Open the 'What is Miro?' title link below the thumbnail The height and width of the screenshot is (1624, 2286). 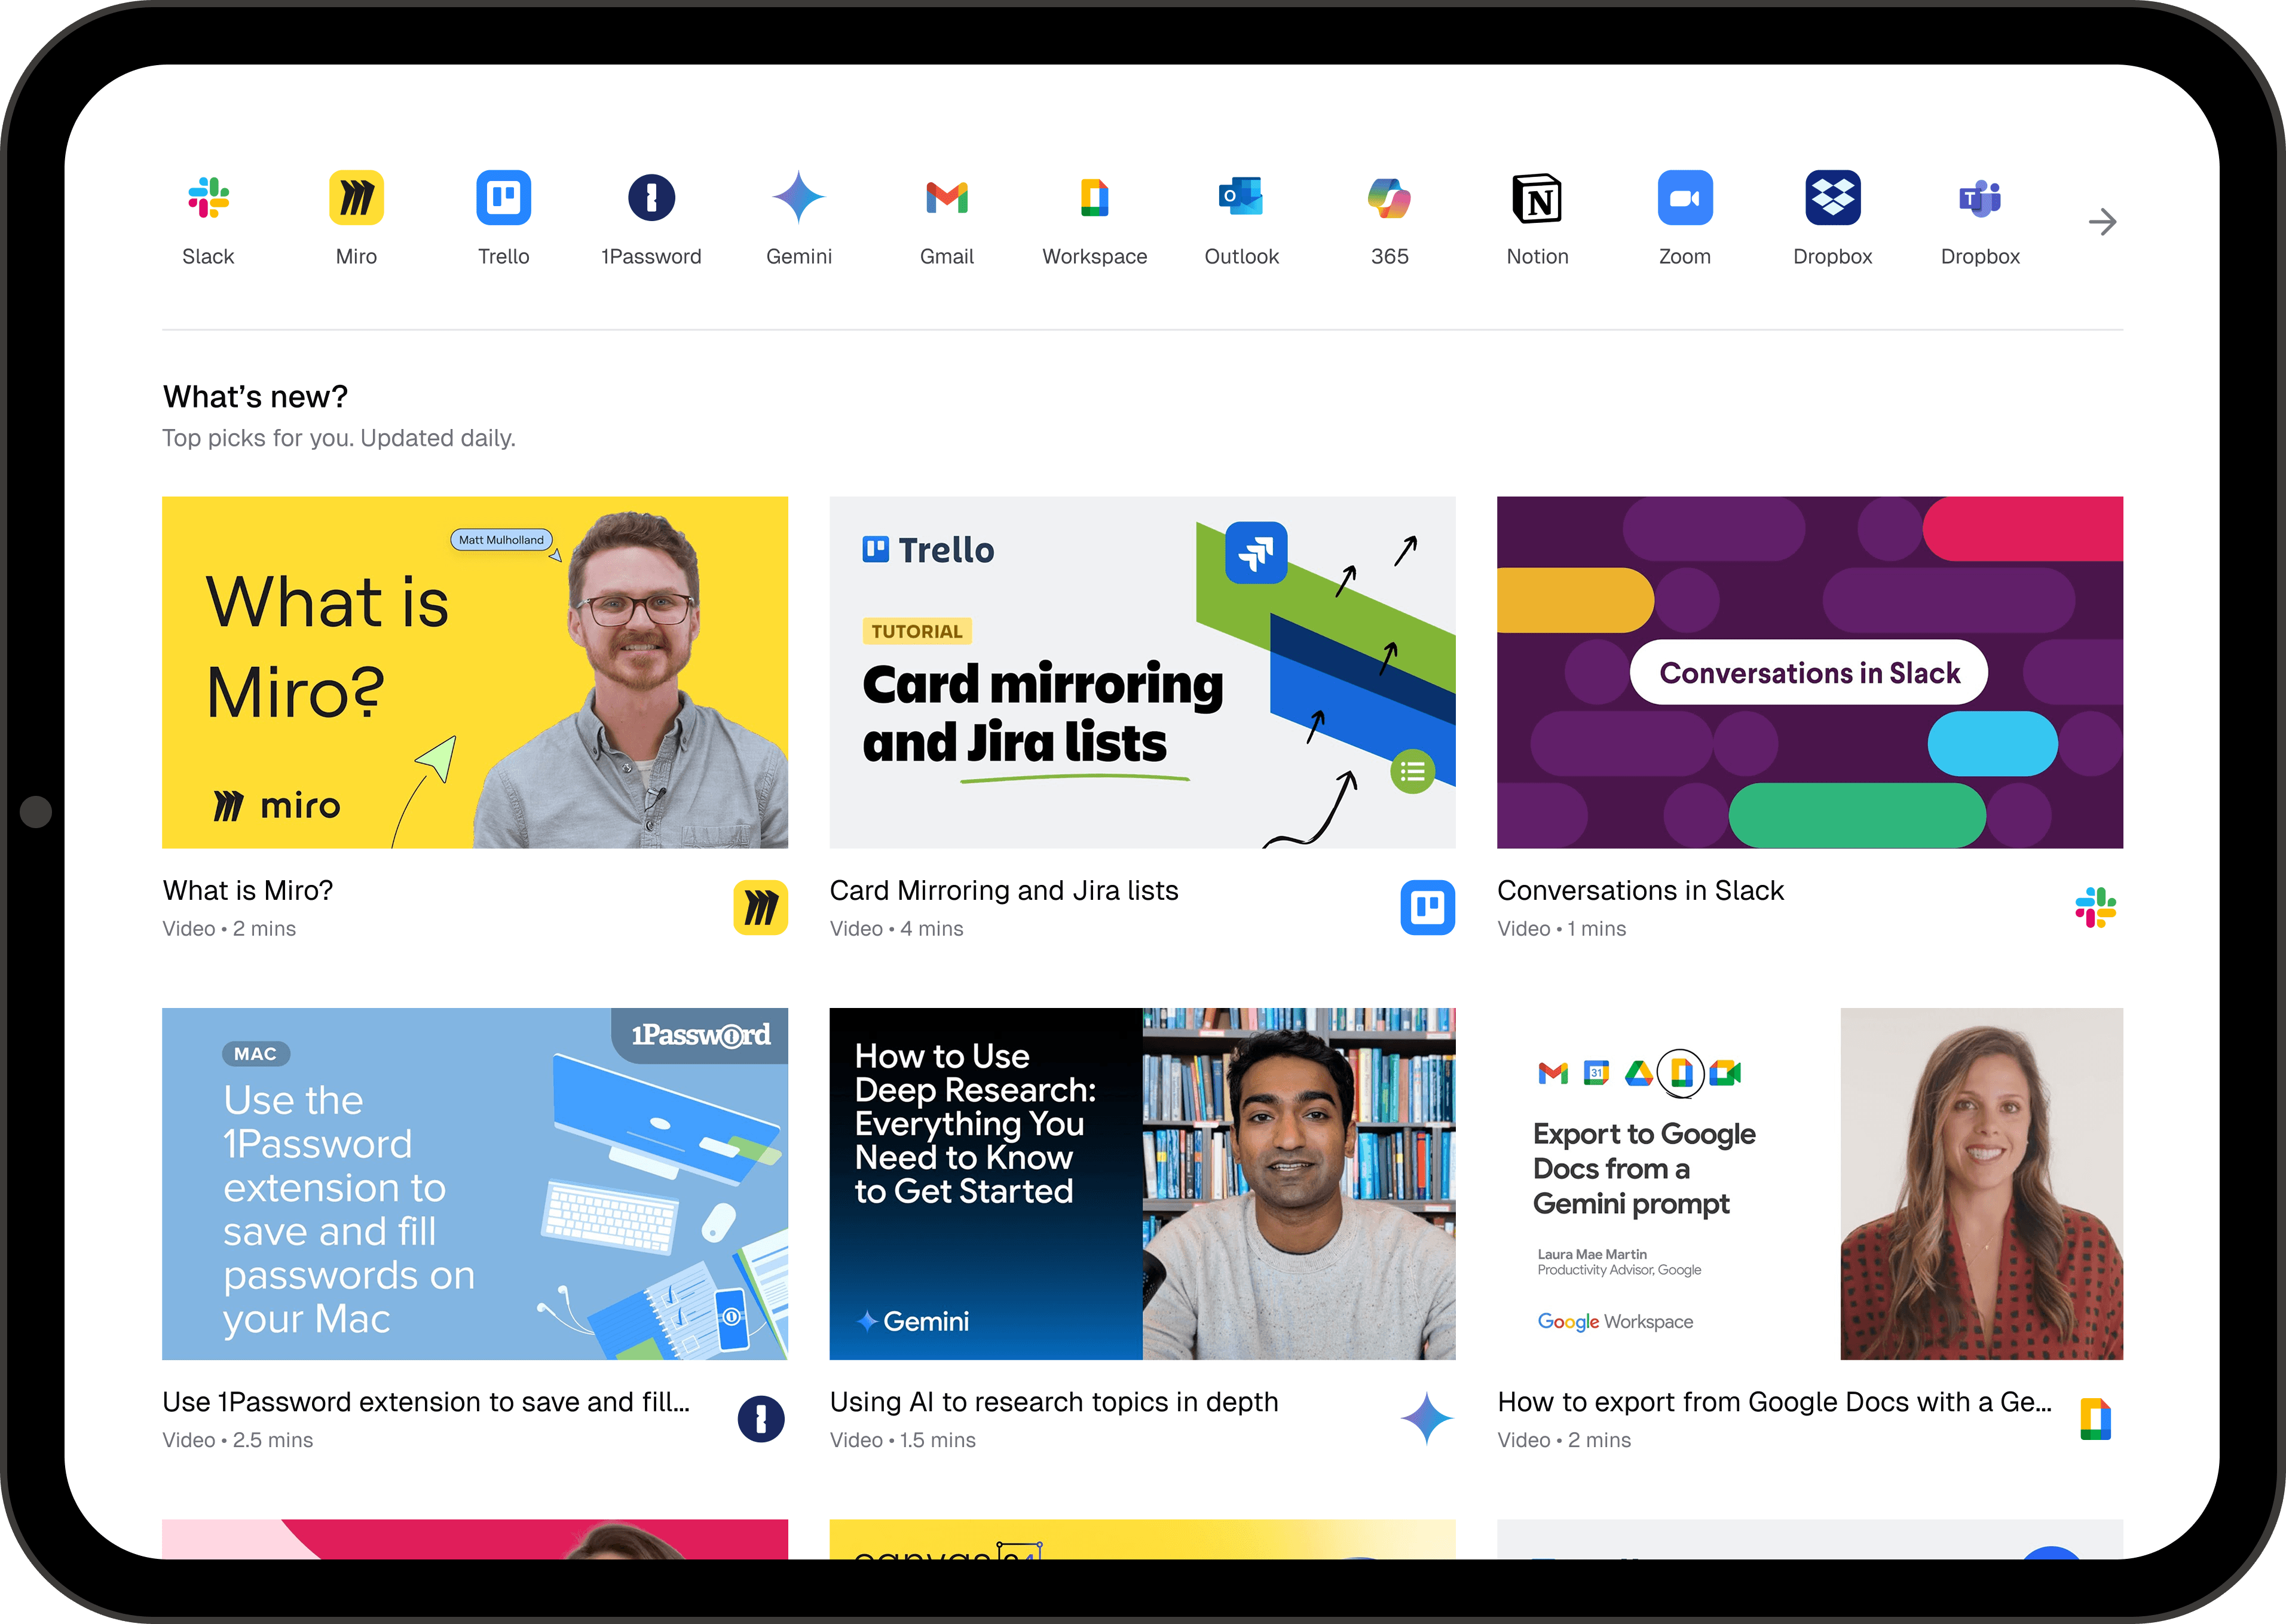tap(248, 890)
